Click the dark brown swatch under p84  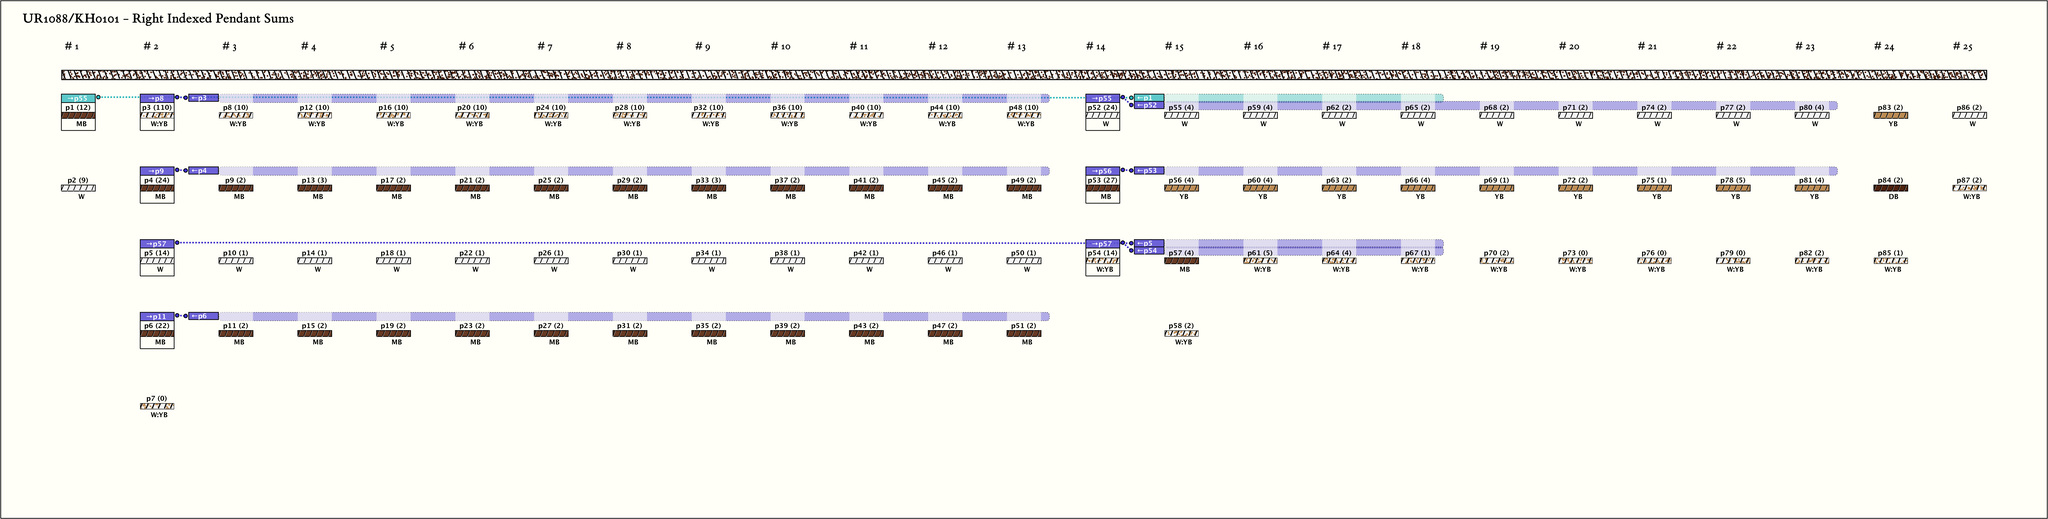tap(1889, 188)
